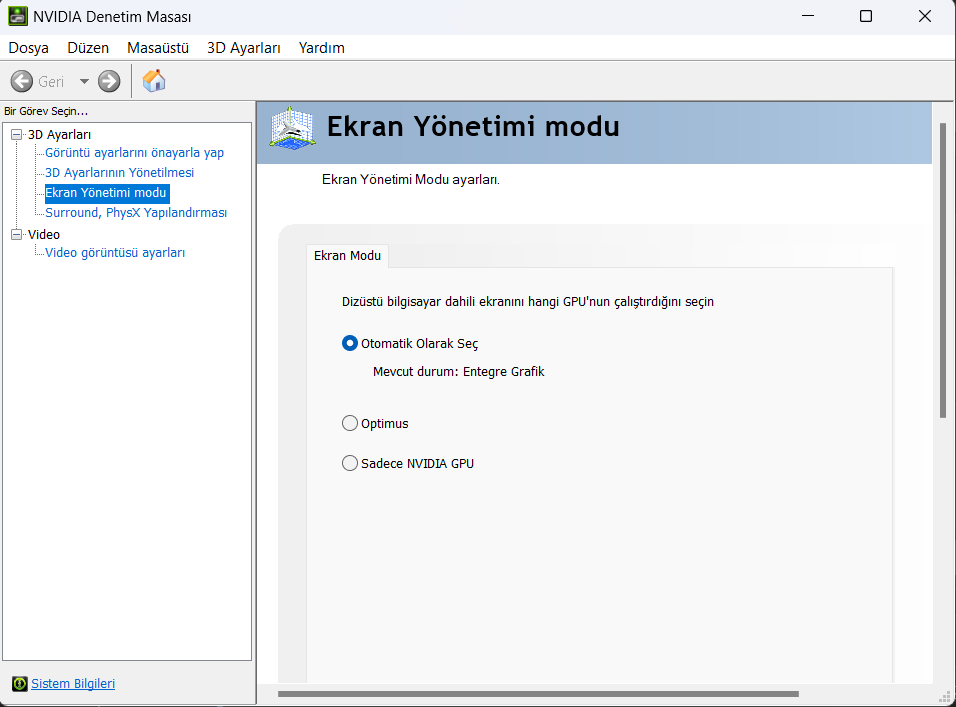Viewport: 956px width, 707px height.
Task: Maximize the NVIDIA Denetim Masası window
Action: pos(866,16)
